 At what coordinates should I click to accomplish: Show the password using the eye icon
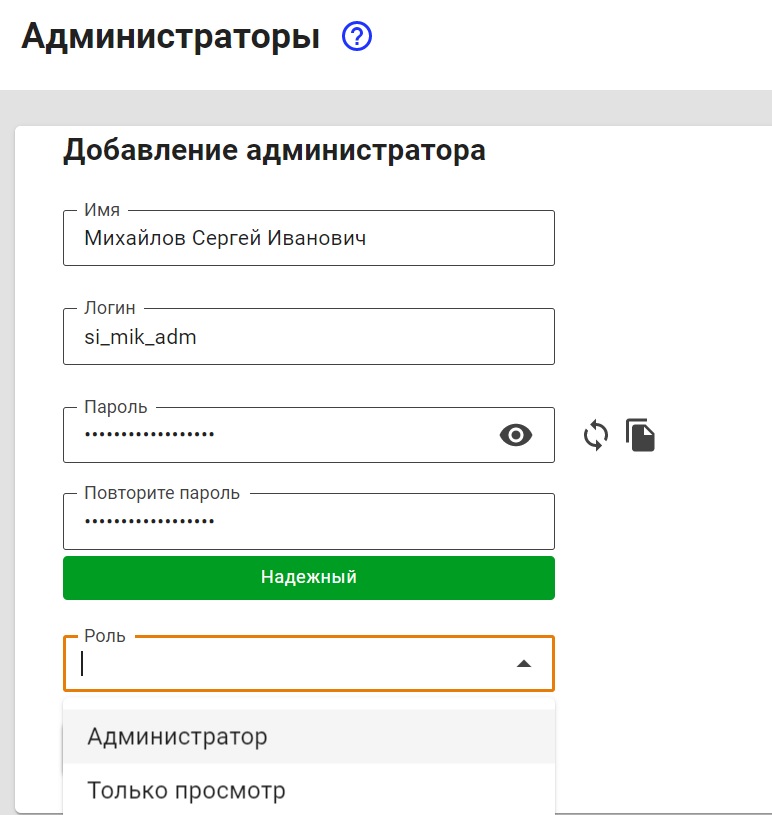tap(516, 435)
